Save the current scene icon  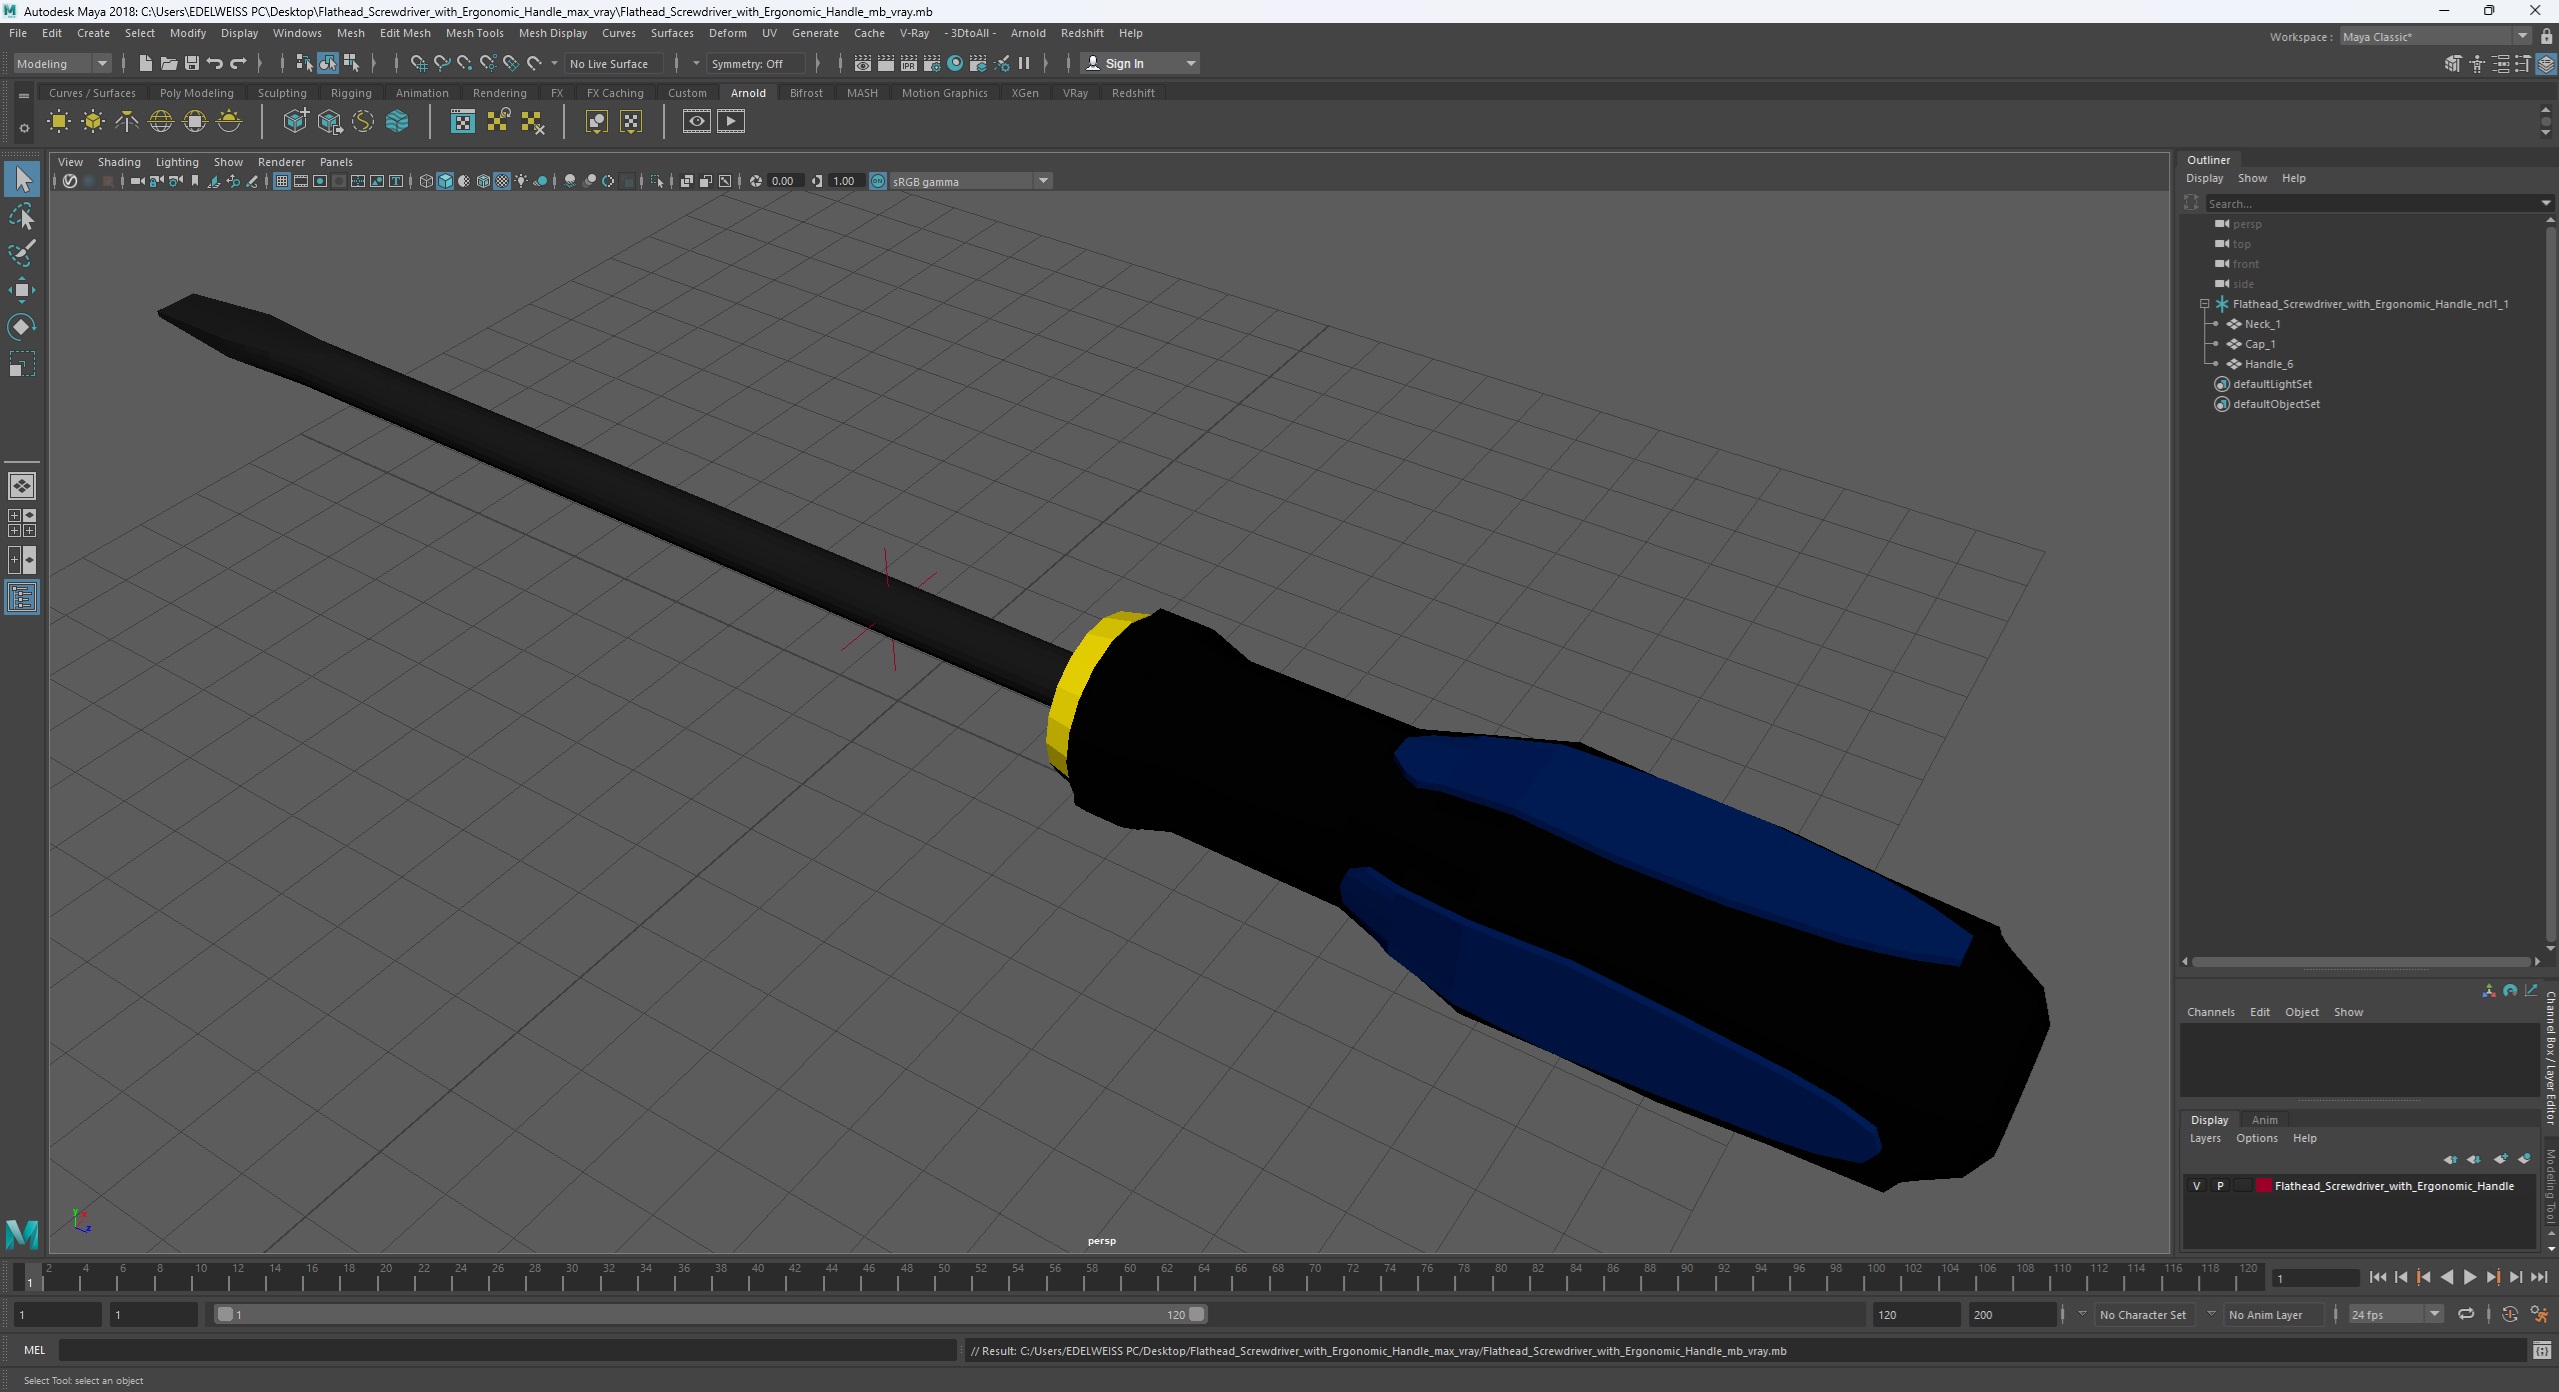click(191, 63)
